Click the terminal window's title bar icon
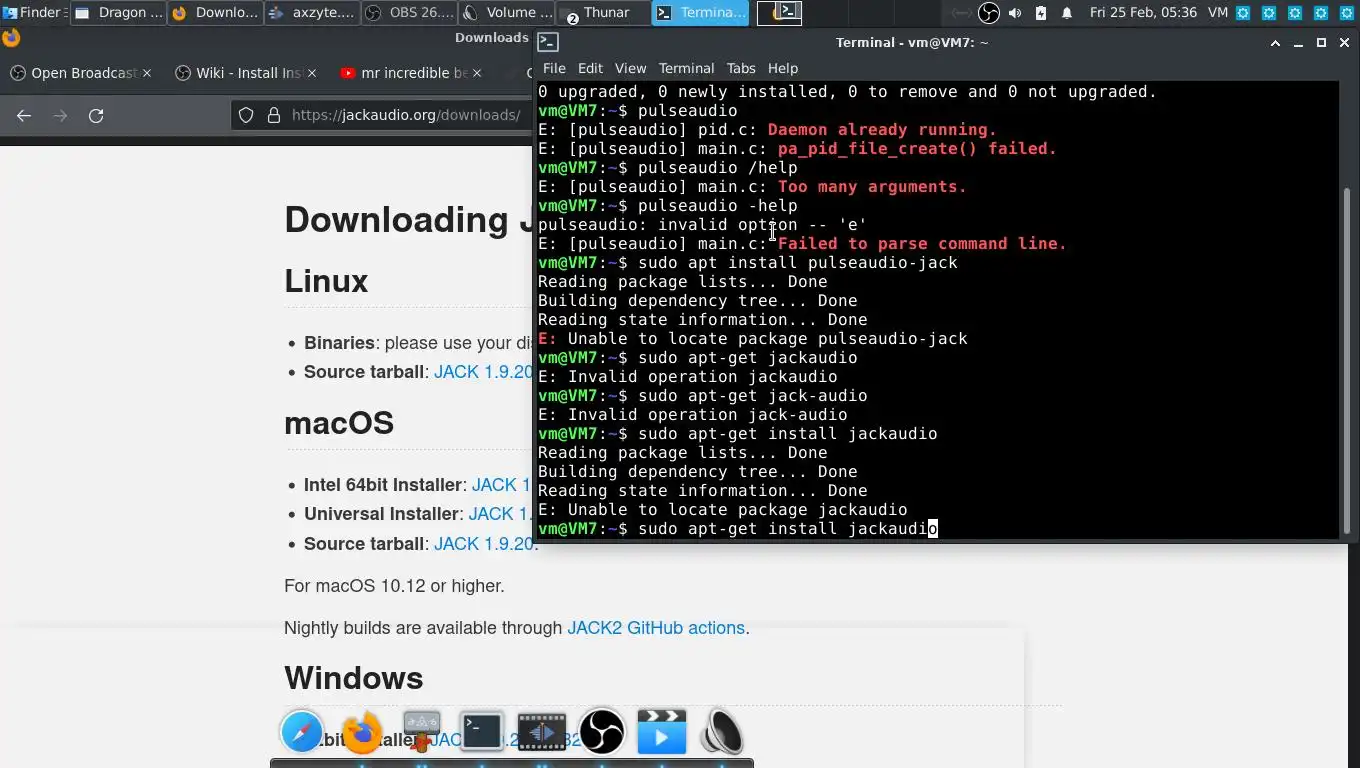 [x=548, y=42]
